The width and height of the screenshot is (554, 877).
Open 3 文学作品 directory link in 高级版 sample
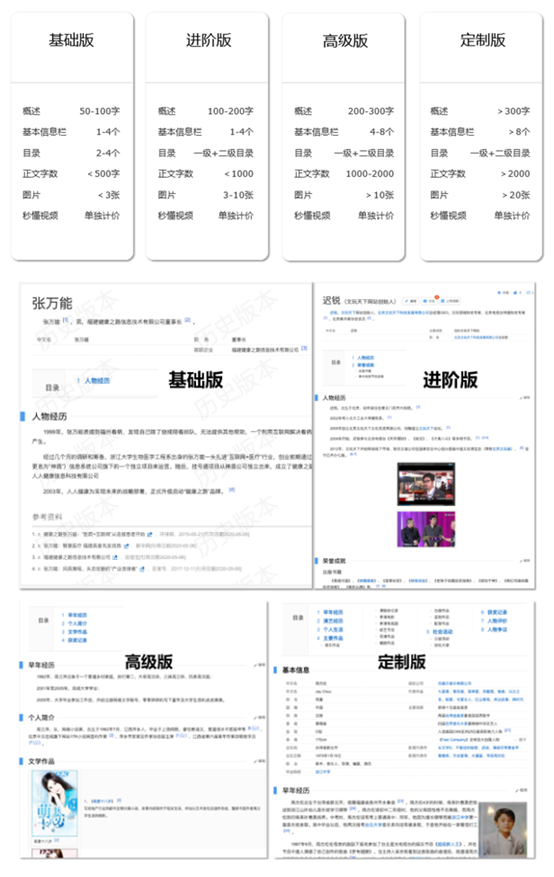pos(74,631)
